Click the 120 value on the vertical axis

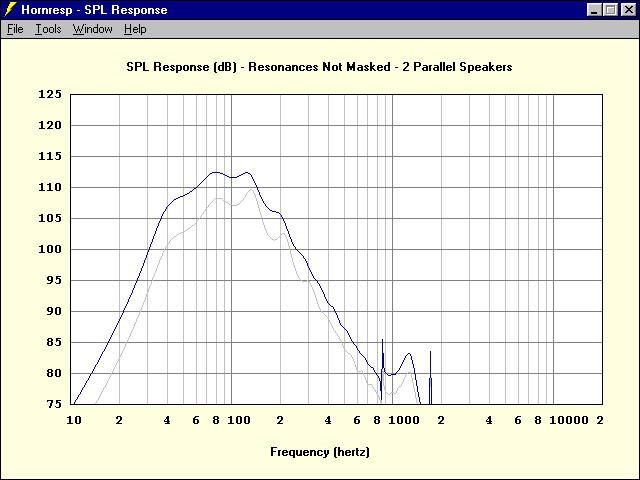(50, 125)
